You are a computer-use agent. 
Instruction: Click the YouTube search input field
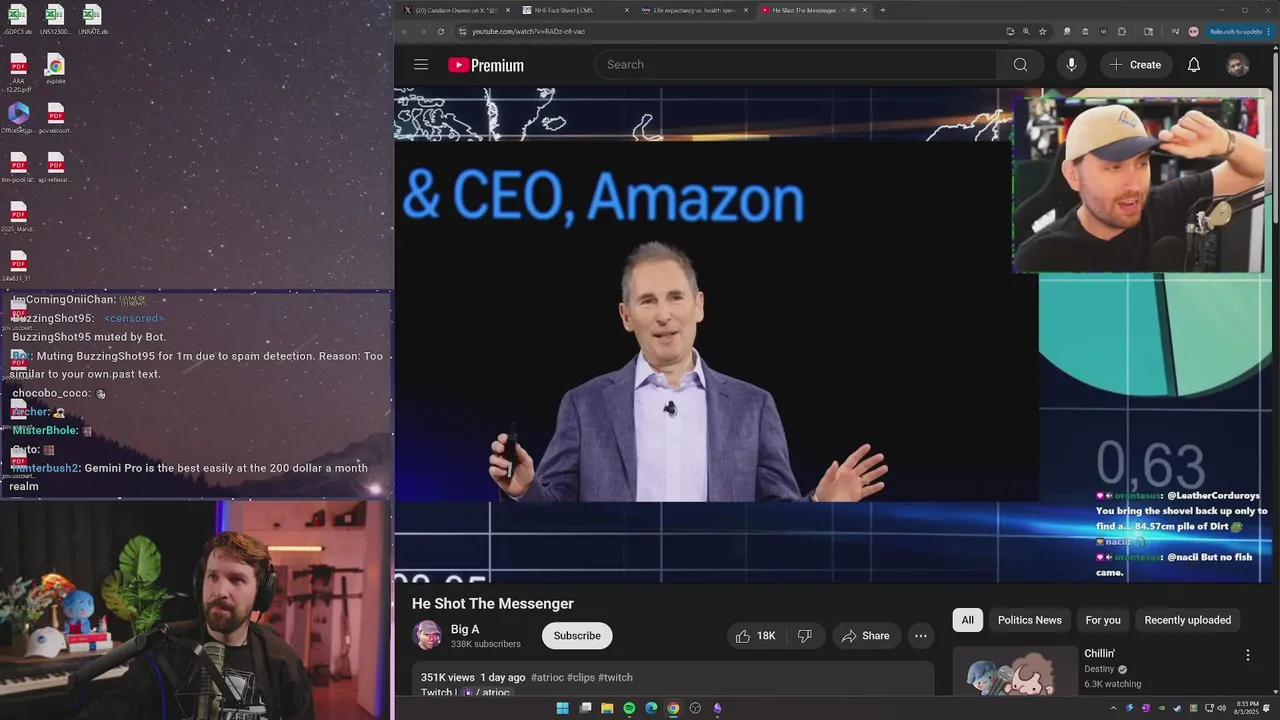click(797, 65)
